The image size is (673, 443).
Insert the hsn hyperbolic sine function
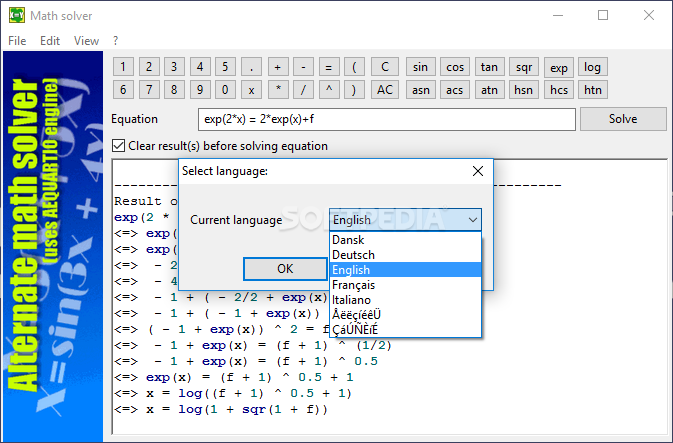tap(524, 90)
